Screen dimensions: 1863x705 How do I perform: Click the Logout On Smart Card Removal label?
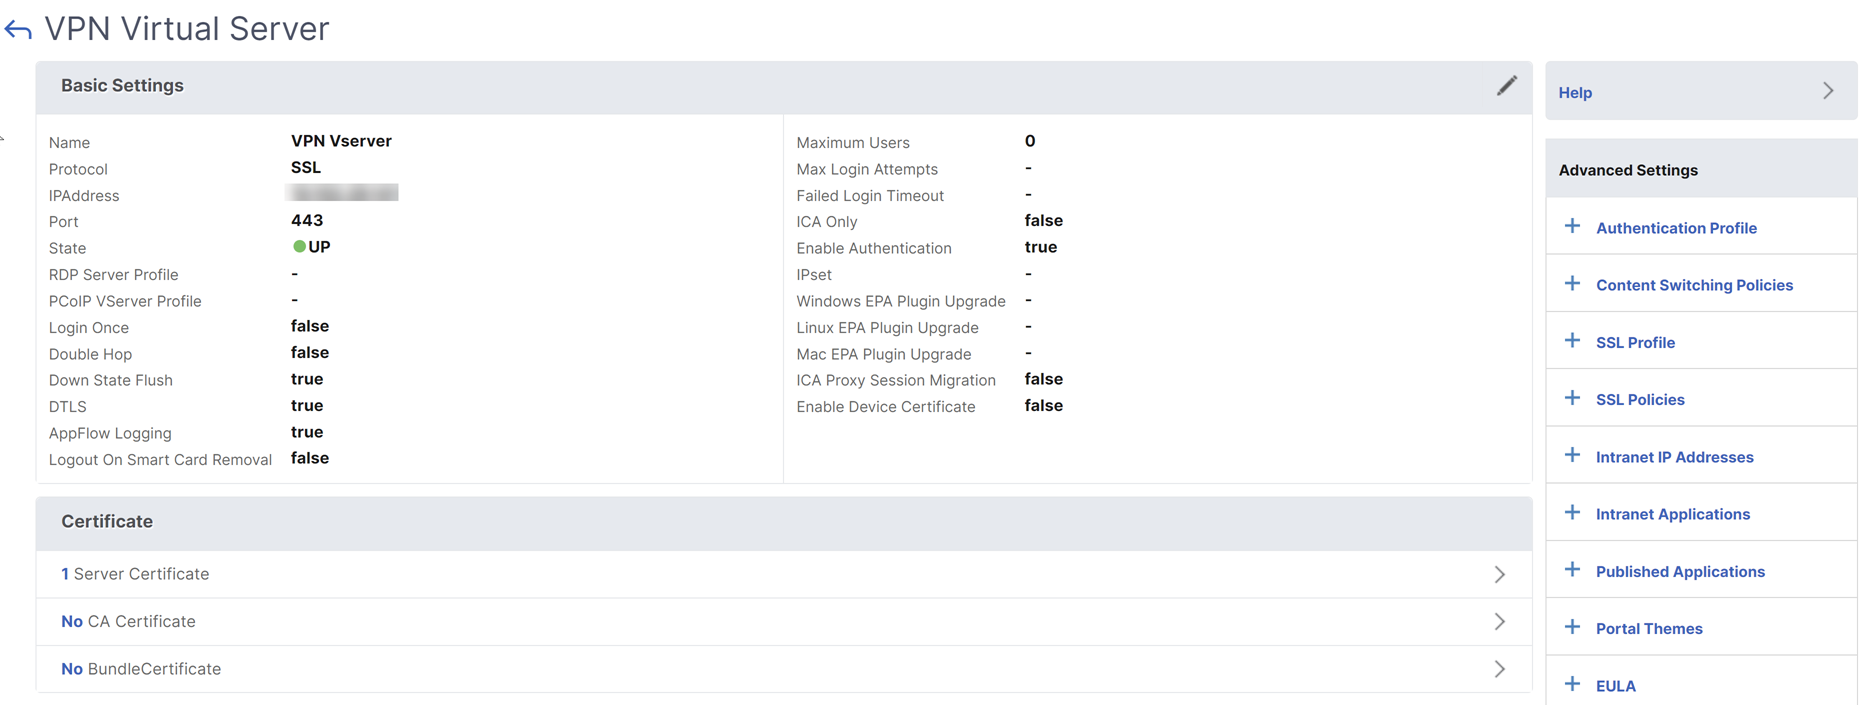tap(160, 460)
